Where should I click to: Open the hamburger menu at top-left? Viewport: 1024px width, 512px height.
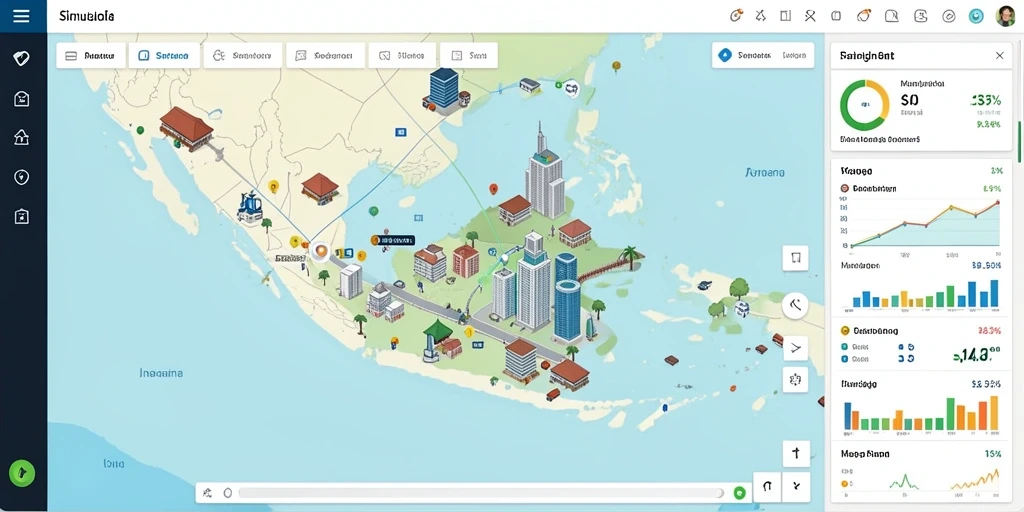pos(21,16)
